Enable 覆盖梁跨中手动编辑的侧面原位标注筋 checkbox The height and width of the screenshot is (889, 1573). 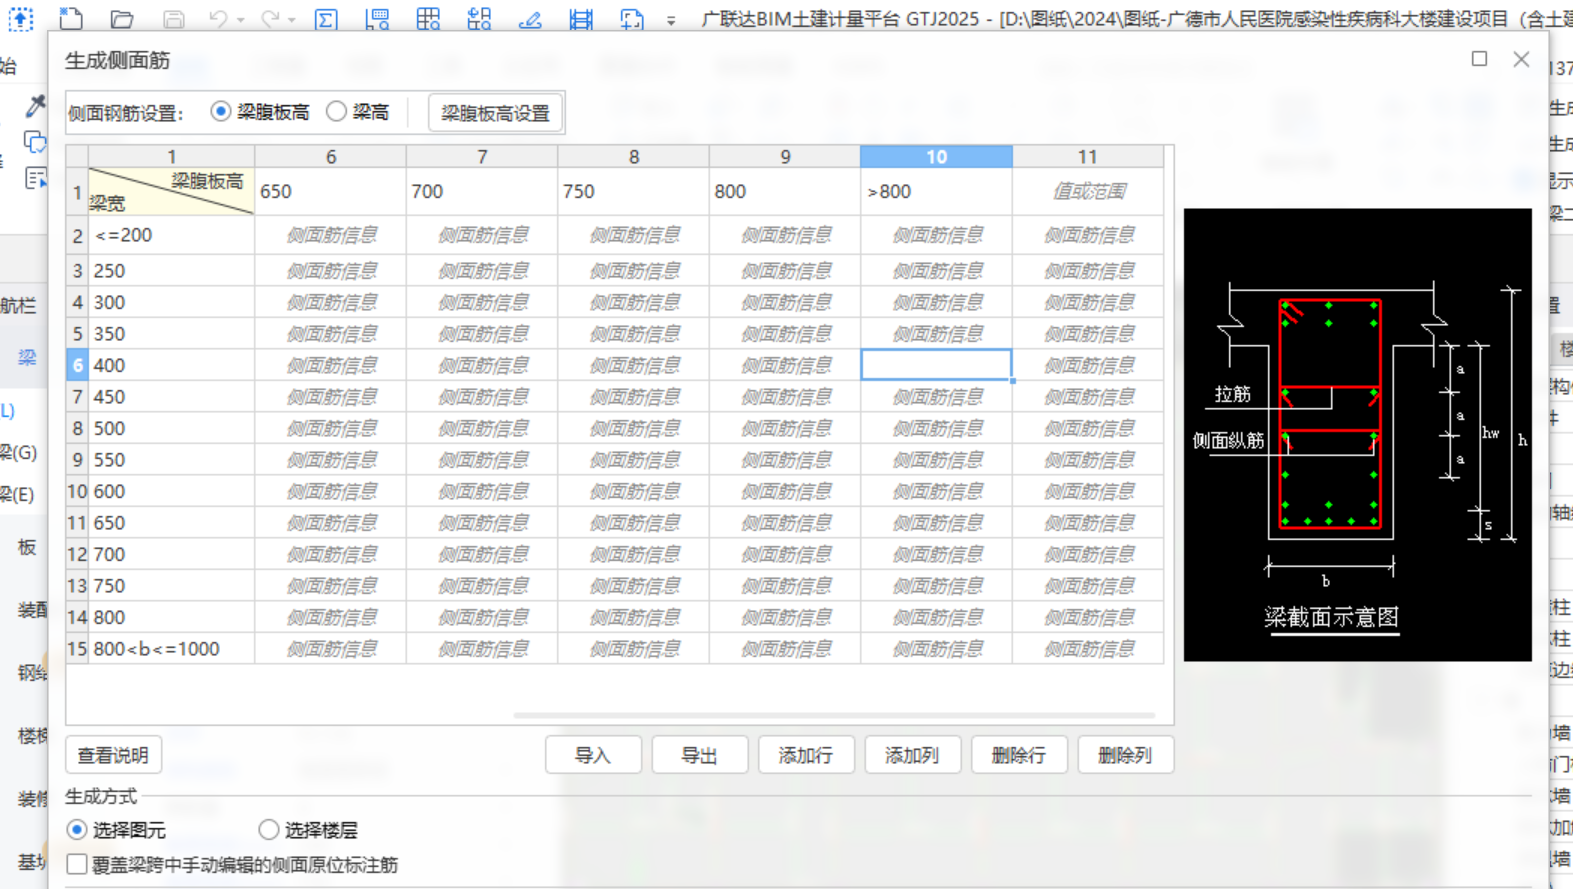pyautogui.click(x=77, y=864)
